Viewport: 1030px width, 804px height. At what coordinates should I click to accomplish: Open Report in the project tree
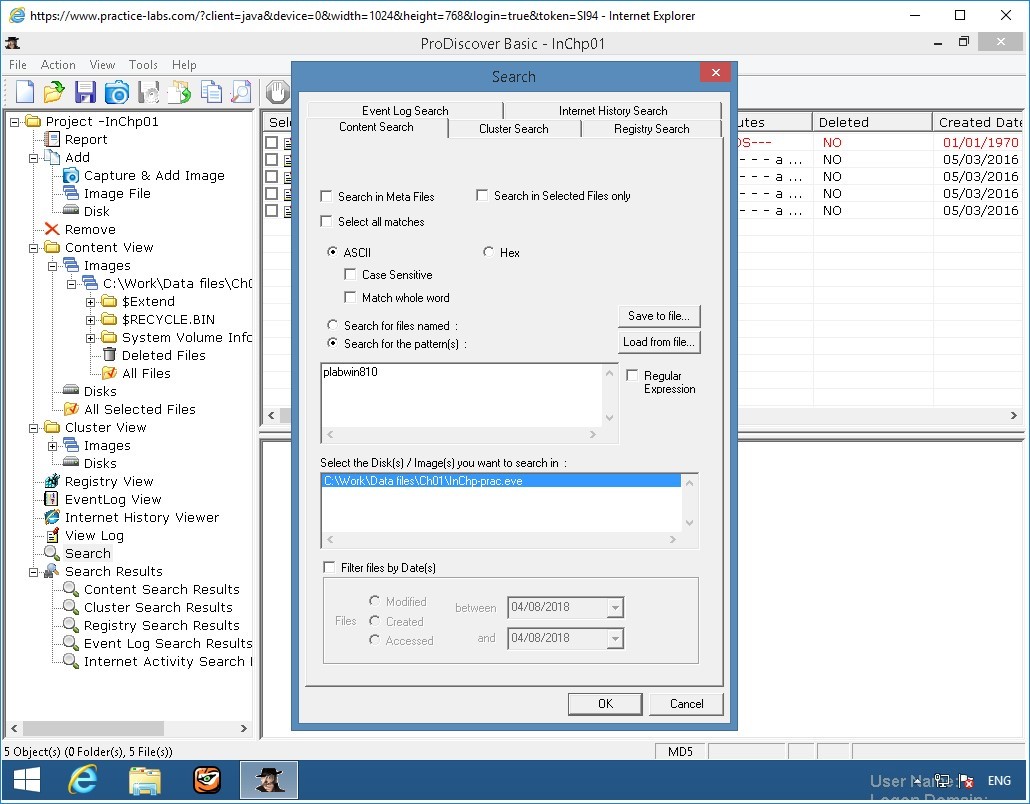(x=85, y=139)
